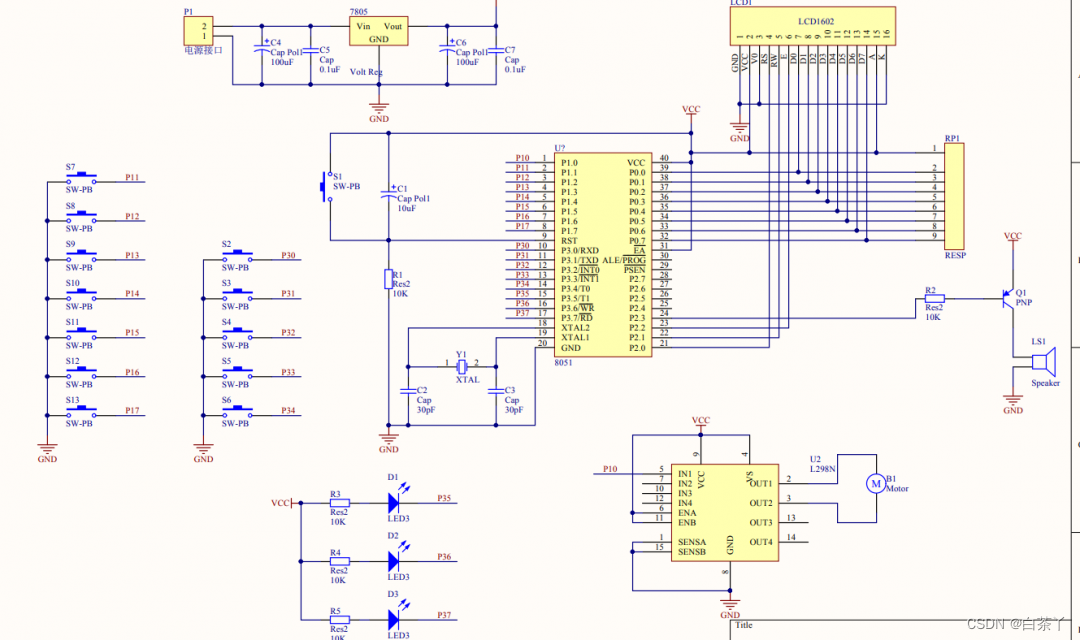The width and height of the screenshot is (1080, 640).
Task: Select the S4 push button switch
Action: [238, 333]
